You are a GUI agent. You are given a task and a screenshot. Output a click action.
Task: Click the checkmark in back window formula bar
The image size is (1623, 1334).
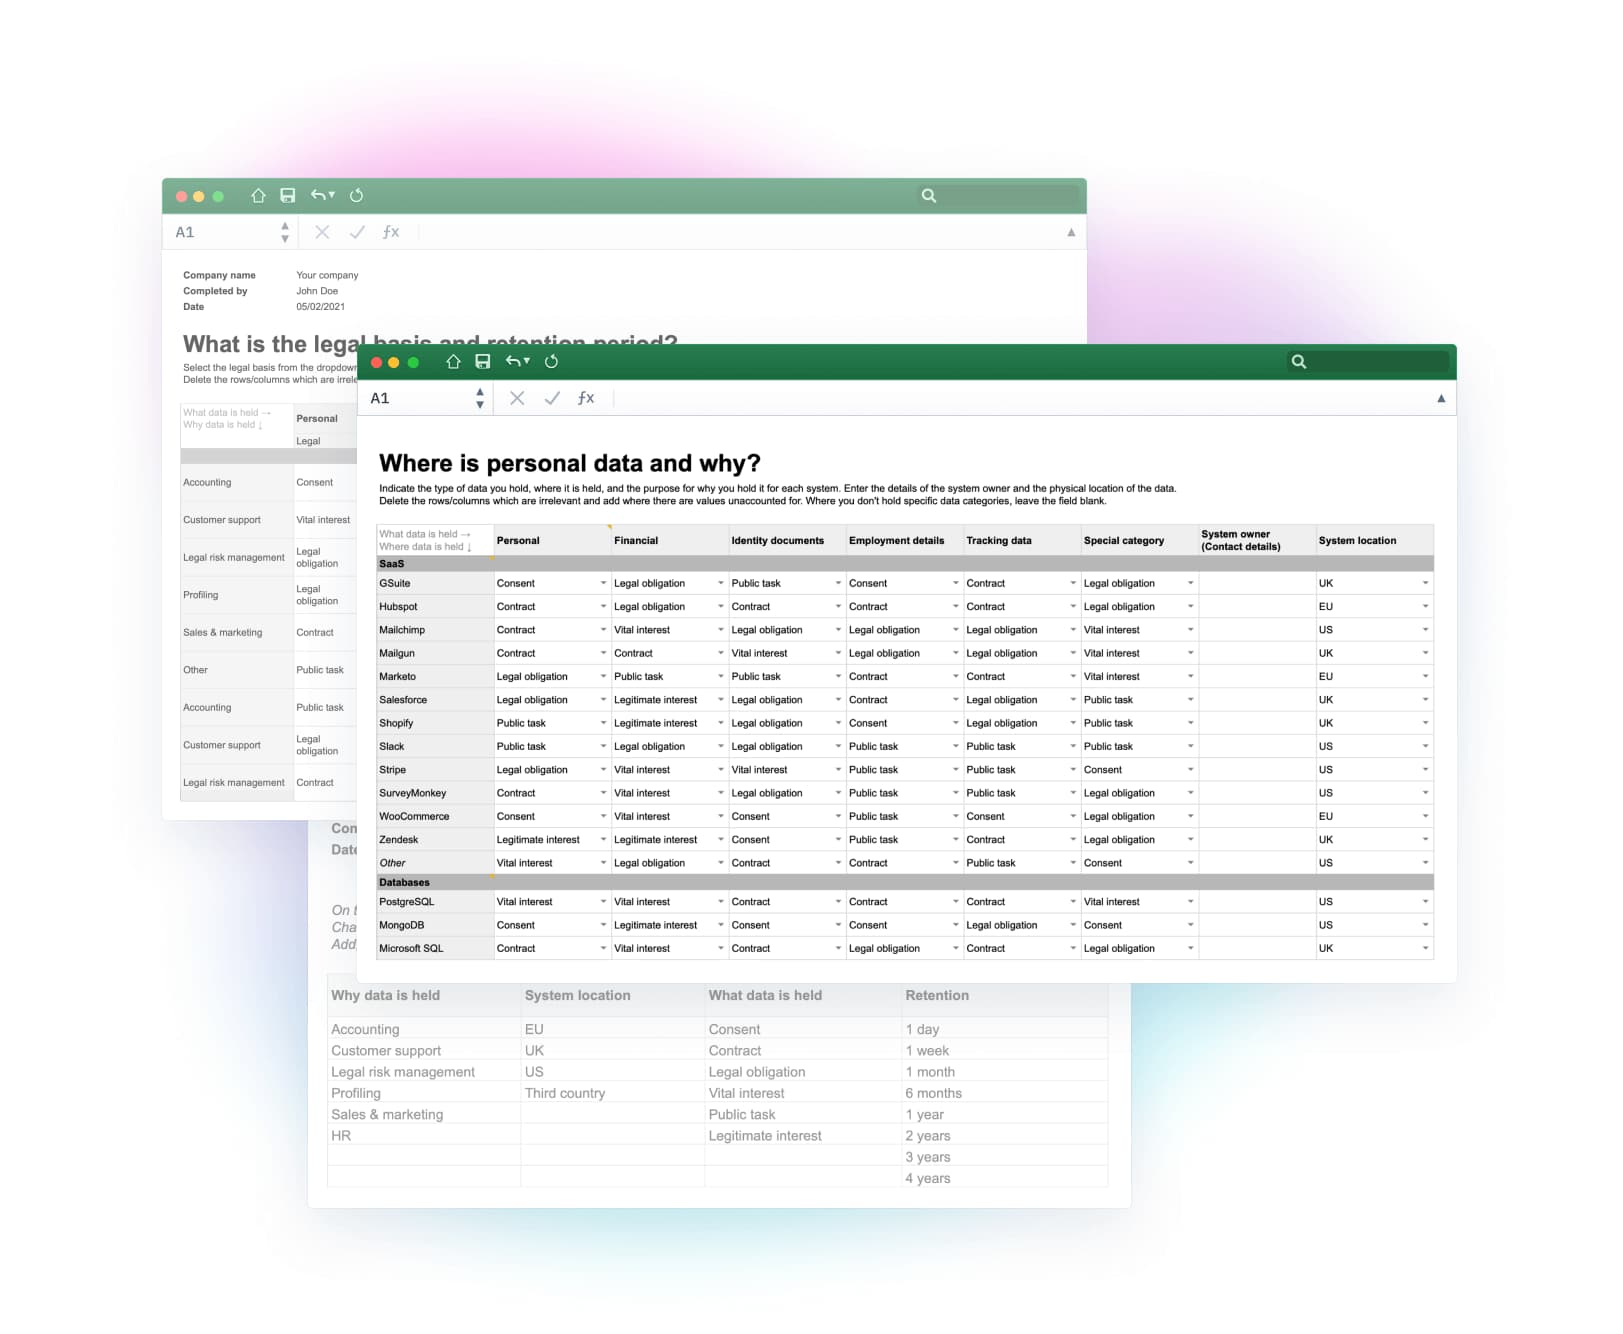pos(357,232)
